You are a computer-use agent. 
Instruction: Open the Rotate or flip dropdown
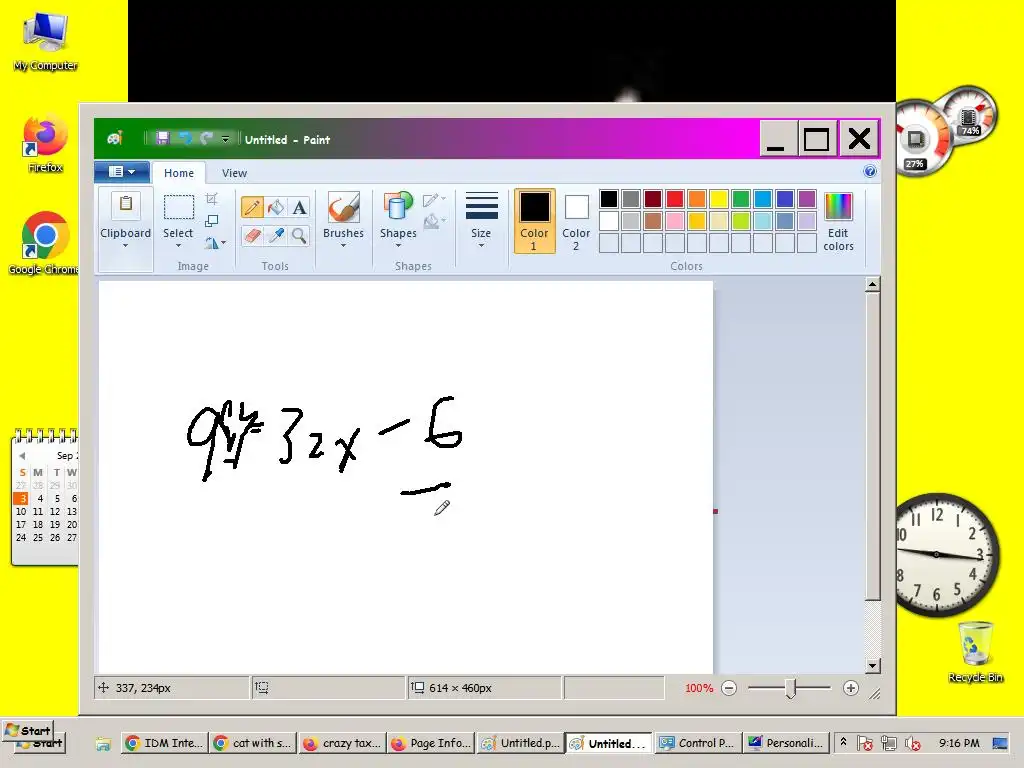pyautogui.click(x=214, y=243)
